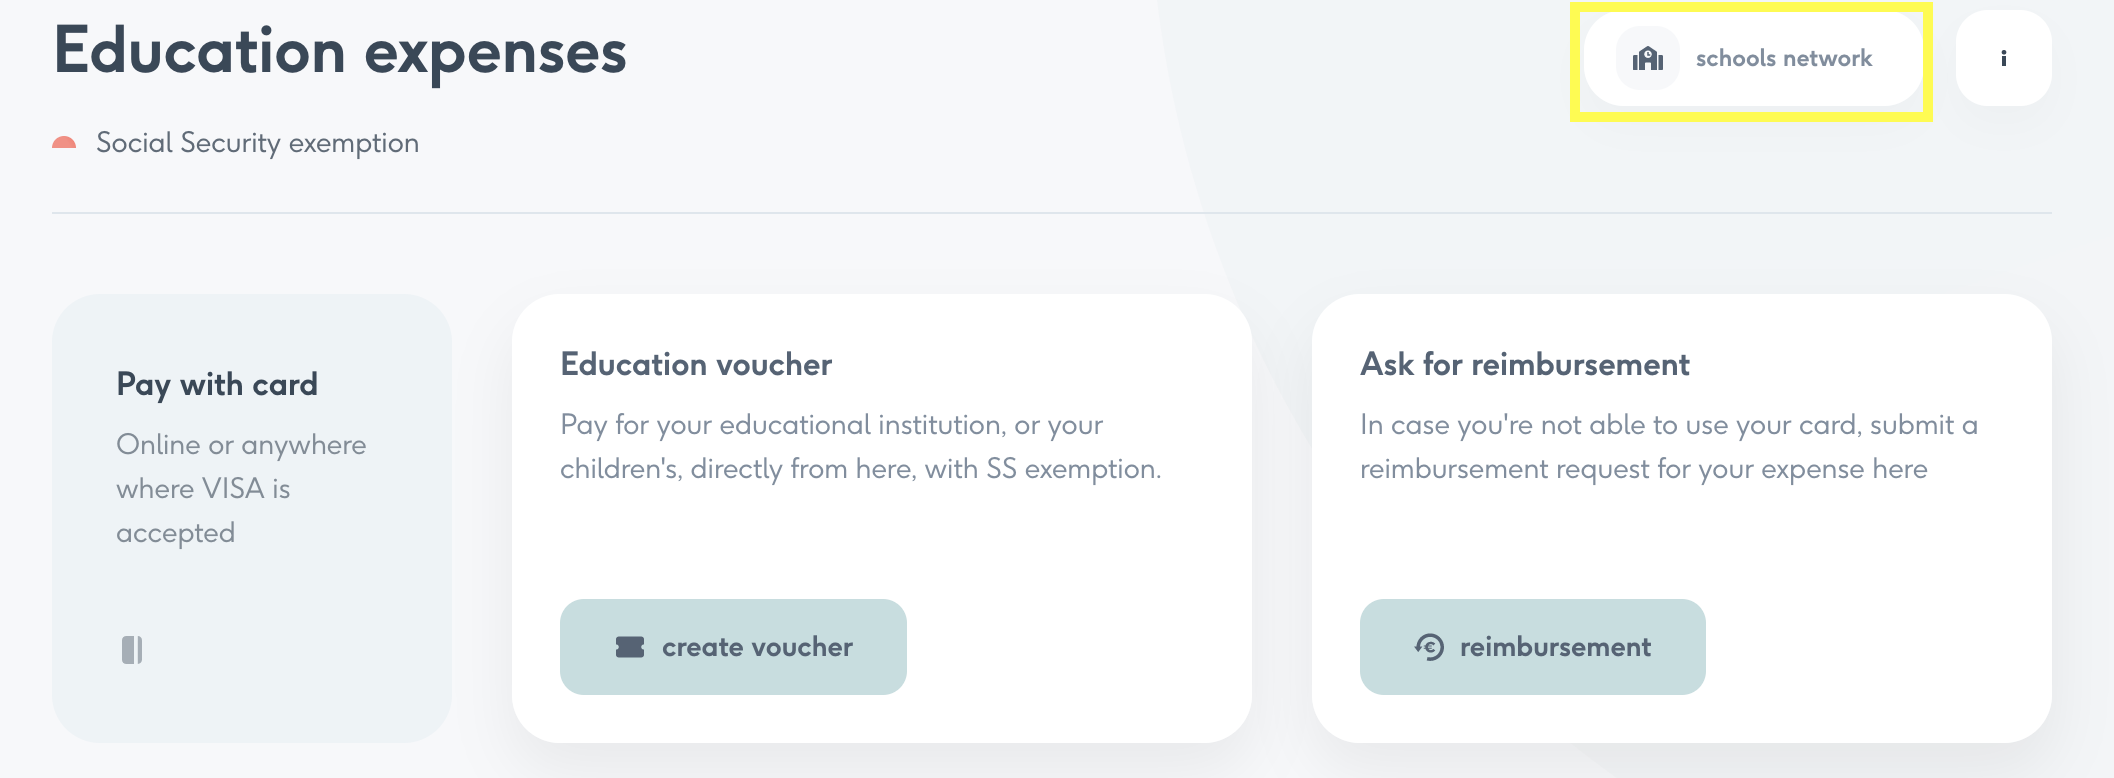Open the schools network page
Image resolution: width=2114 pixels, height=778 pixels.
coord(1753,58)
